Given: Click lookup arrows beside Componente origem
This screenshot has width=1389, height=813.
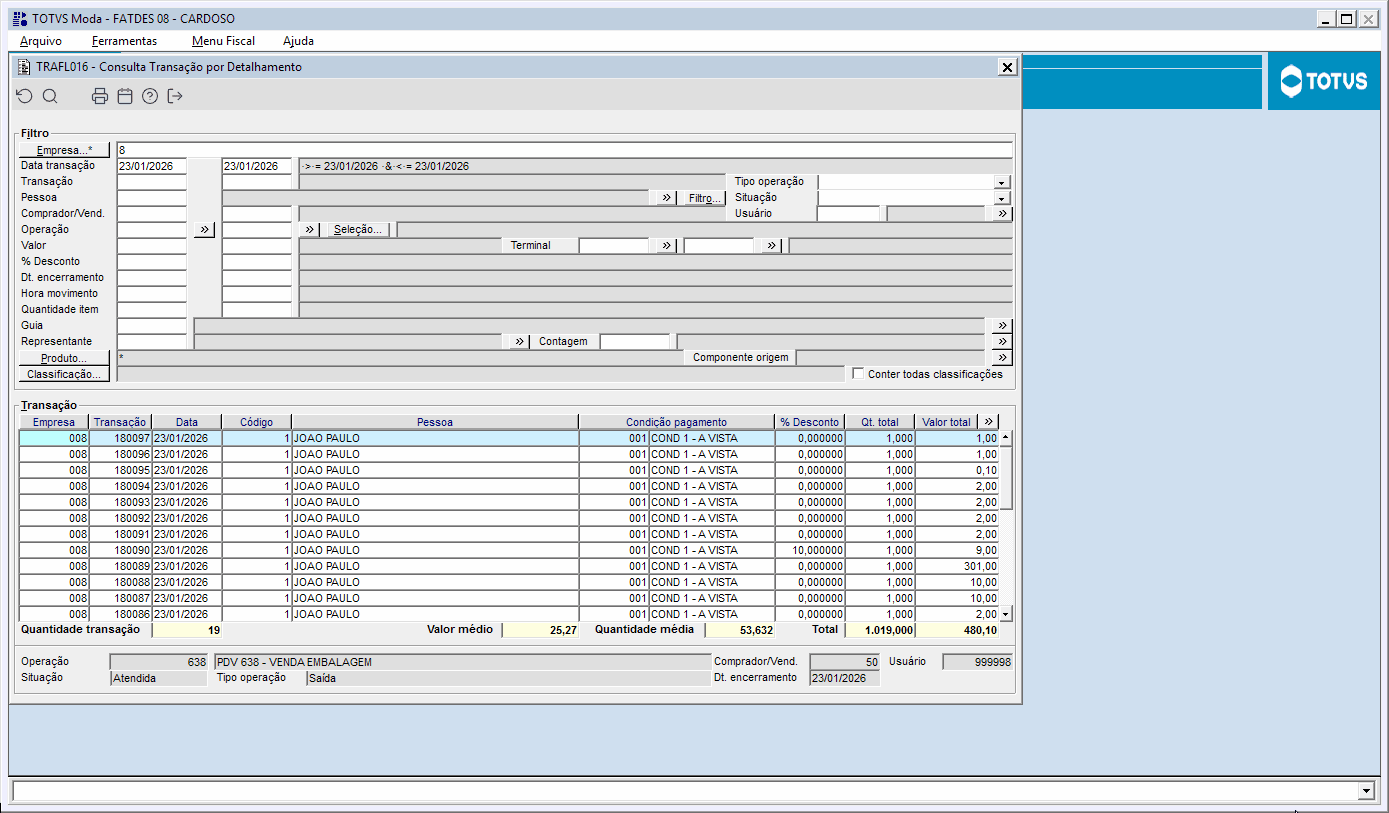Looking at the screenshot, I should click(x=1001, y=358).
